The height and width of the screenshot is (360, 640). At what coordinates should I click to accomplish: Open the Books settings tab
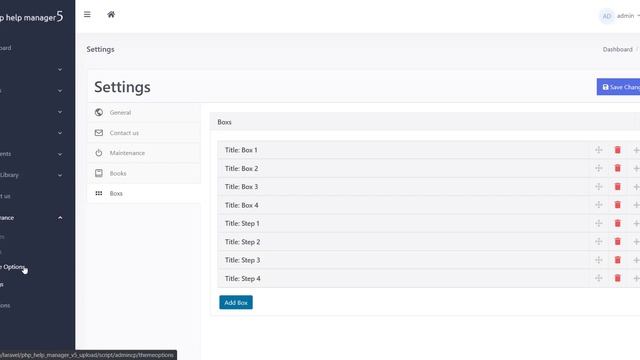(144, 173)
